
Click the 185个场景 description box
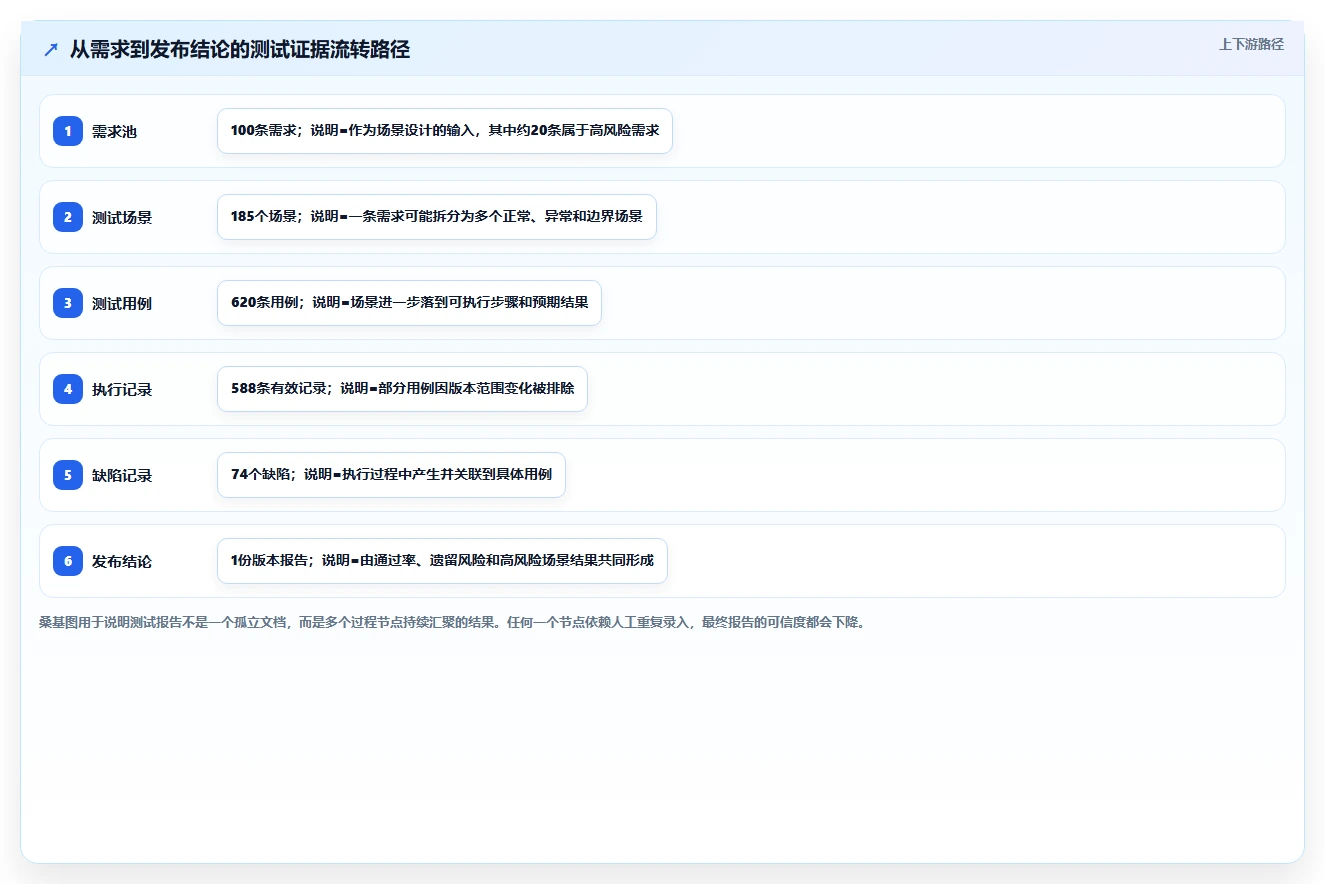437,217
